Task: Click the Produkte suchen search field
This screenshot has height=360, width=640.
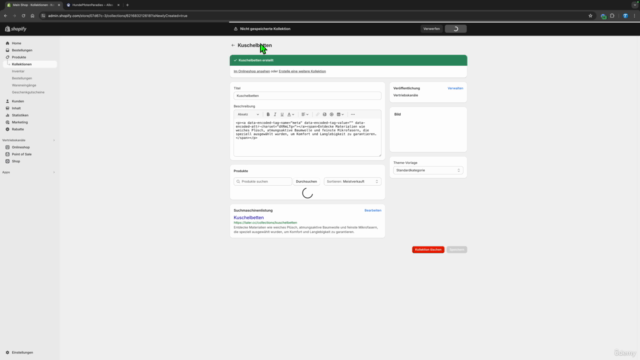Action: [263, 181]
